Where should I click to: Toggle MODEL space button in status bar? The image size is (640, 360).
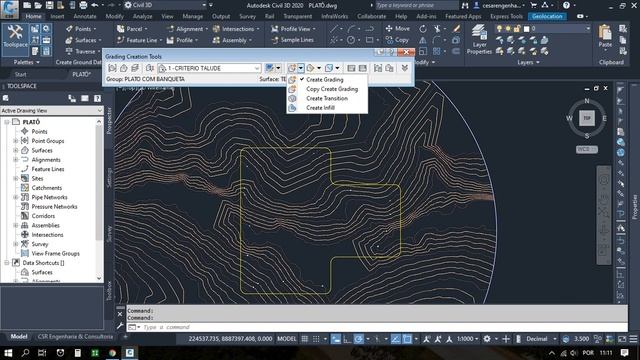(x=287, y=339)
